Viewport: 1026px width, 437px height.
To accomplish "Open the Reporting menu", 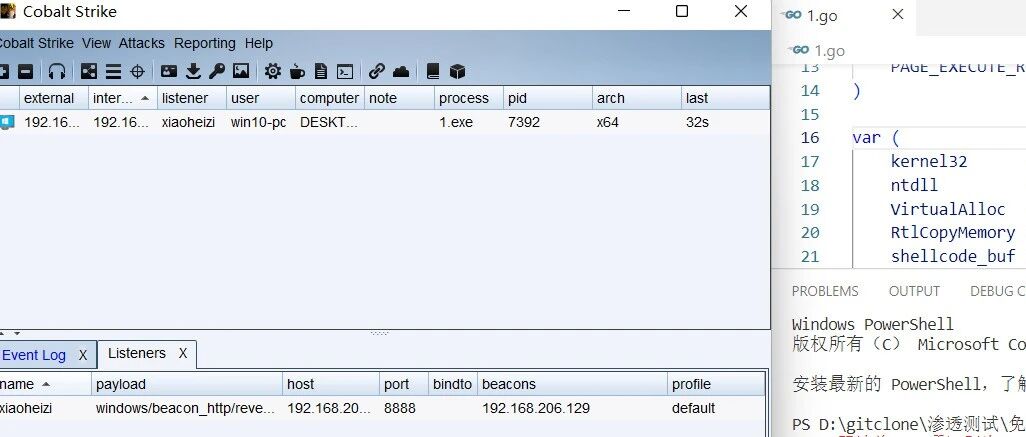I will pos(204,43).
